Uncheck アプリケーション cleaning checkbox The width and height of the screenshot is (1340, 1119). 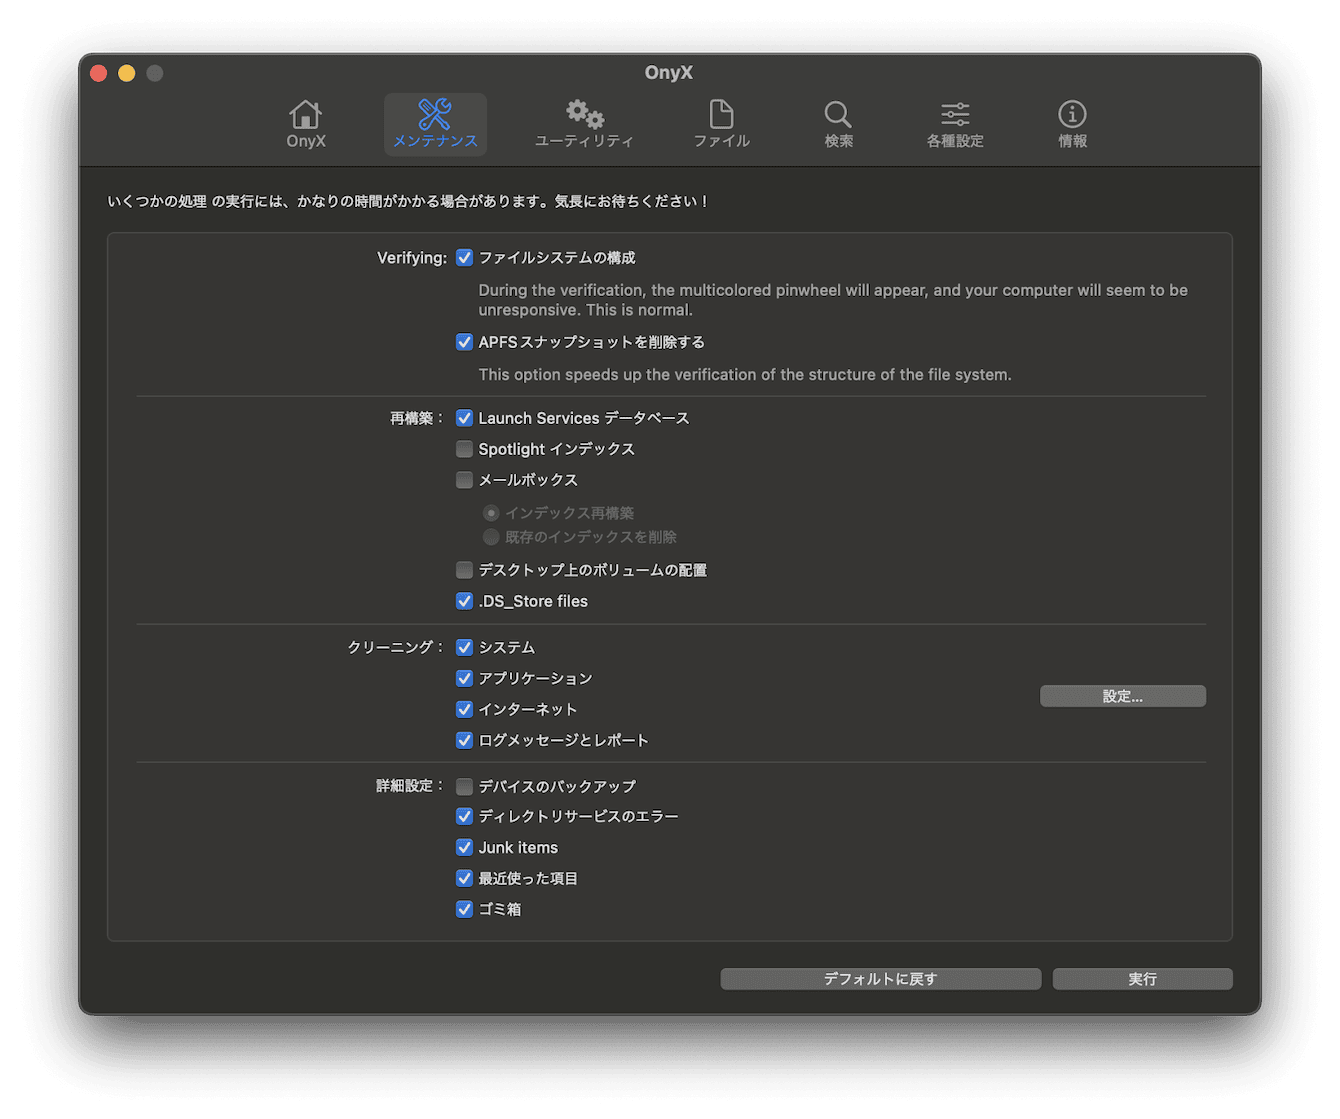point(464,679)
